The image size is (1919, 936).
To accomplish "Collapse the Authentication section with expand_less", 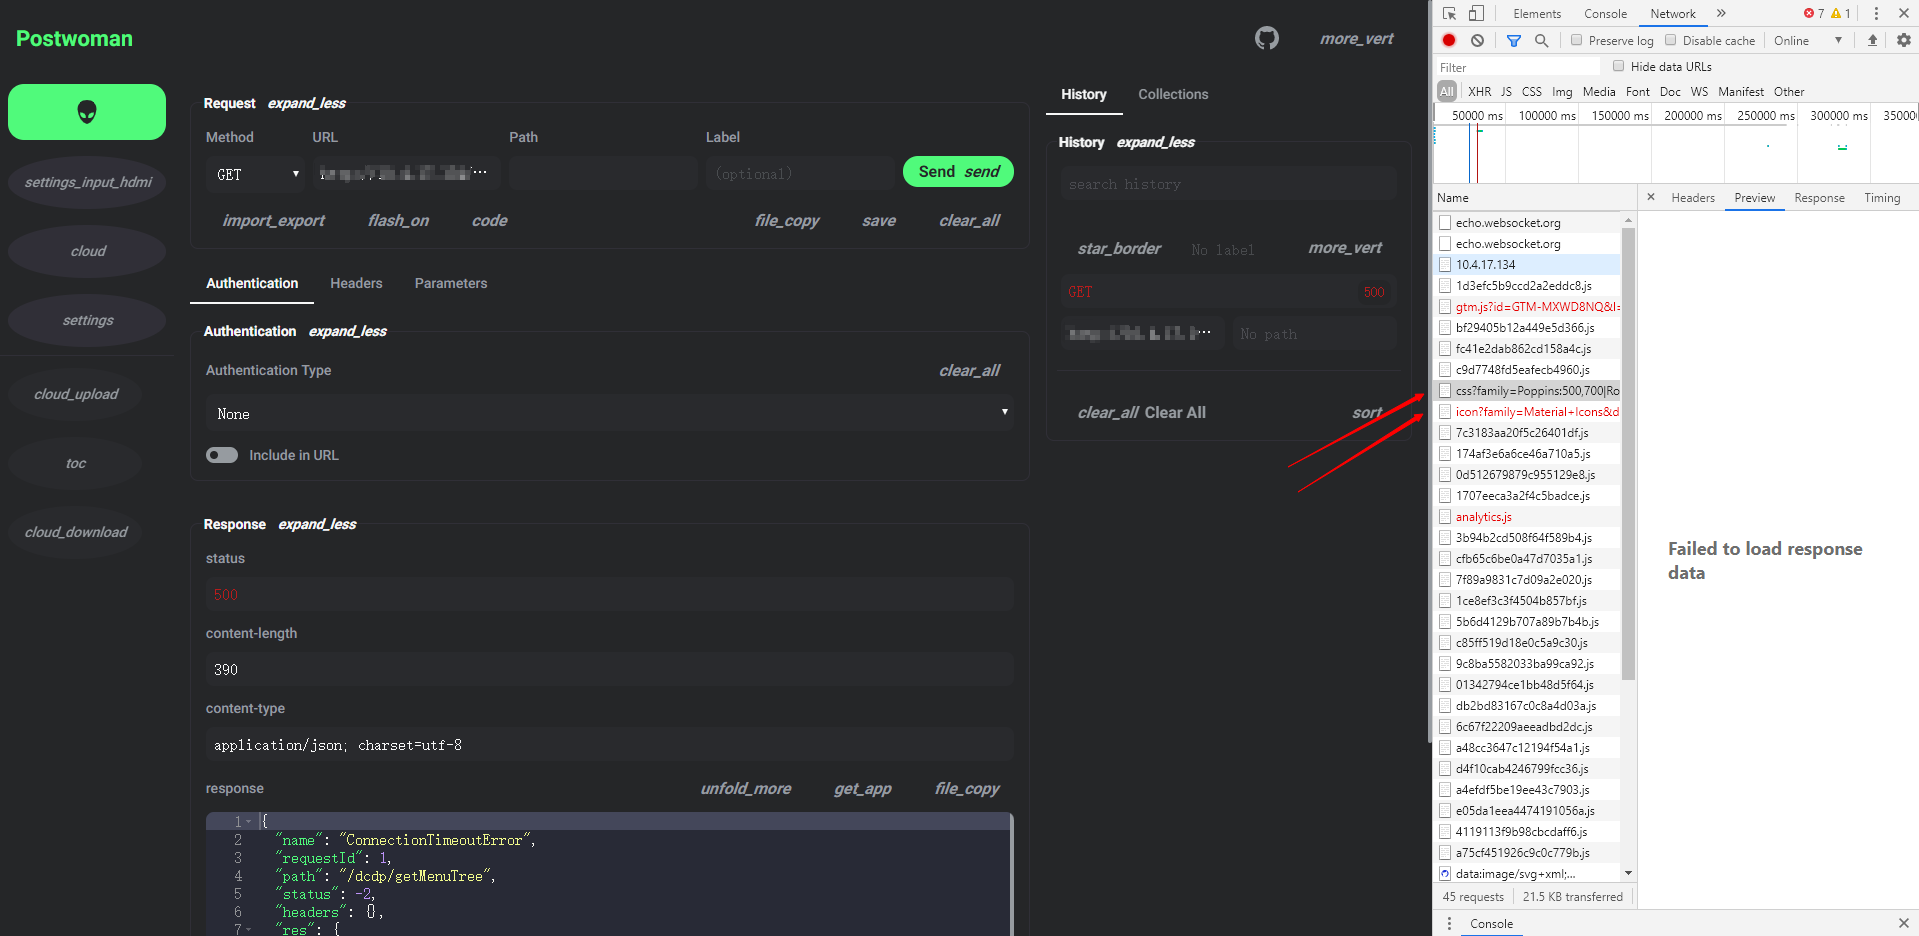I will [348, 331].
